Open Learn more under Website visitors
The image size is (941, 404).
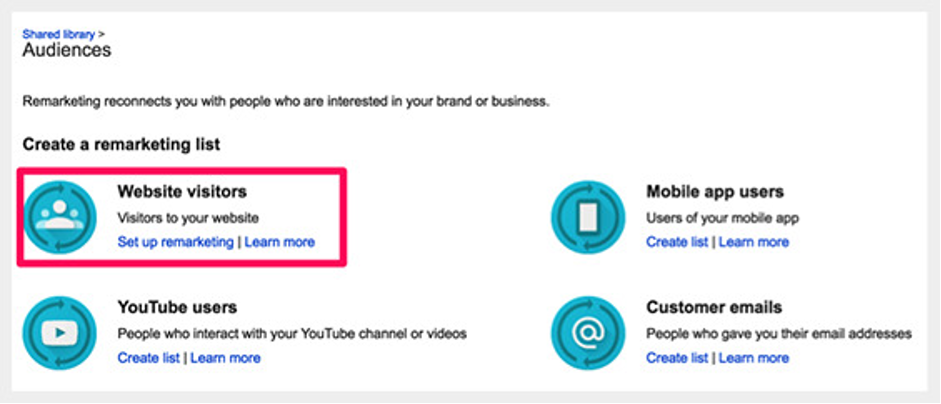pyautogui.click(x=280, y=242)
